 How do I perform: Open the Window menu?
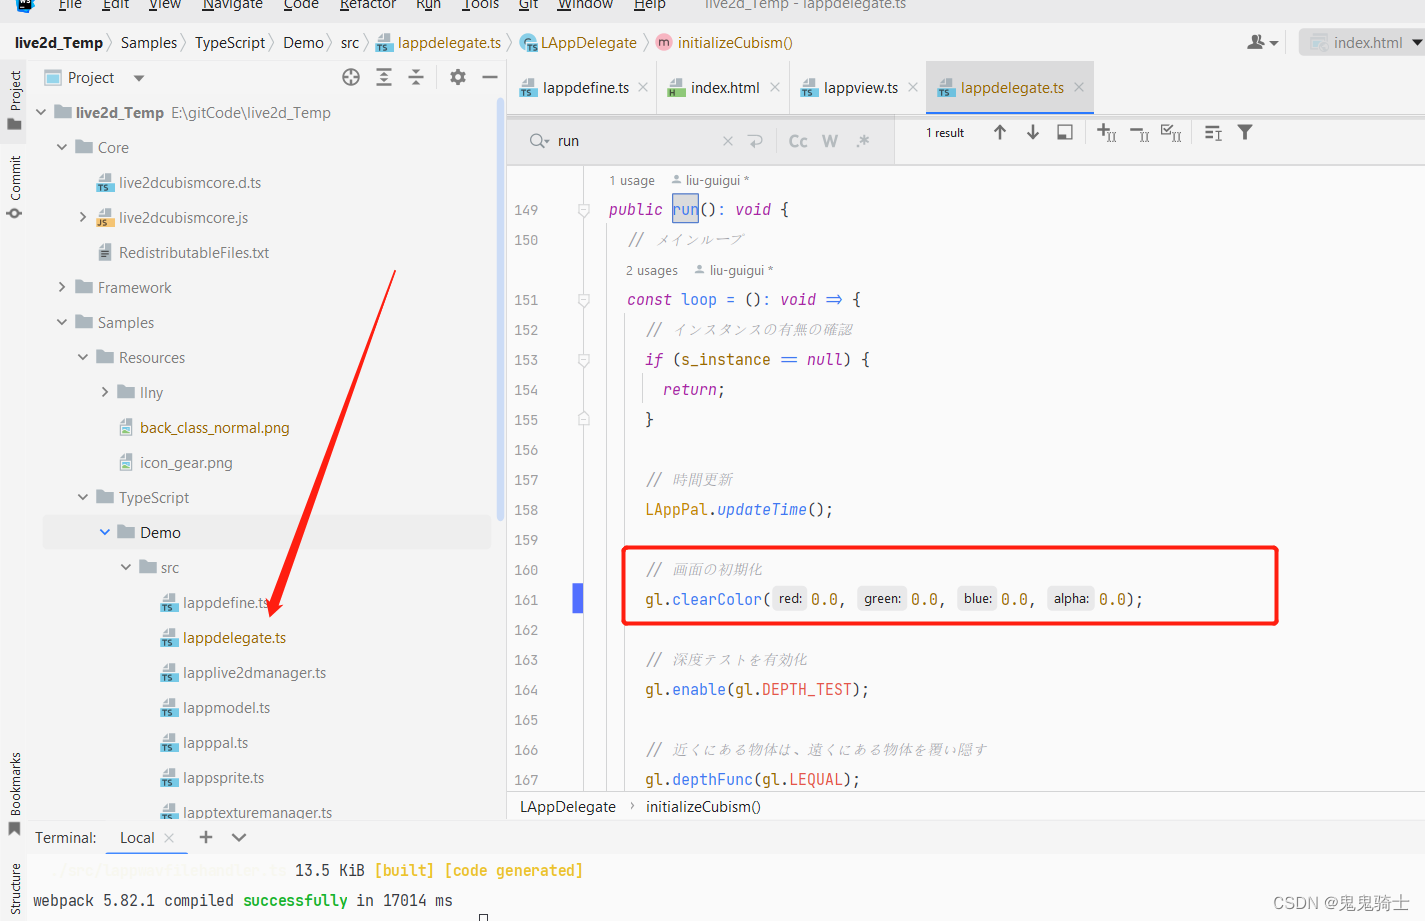pos(585,5)
